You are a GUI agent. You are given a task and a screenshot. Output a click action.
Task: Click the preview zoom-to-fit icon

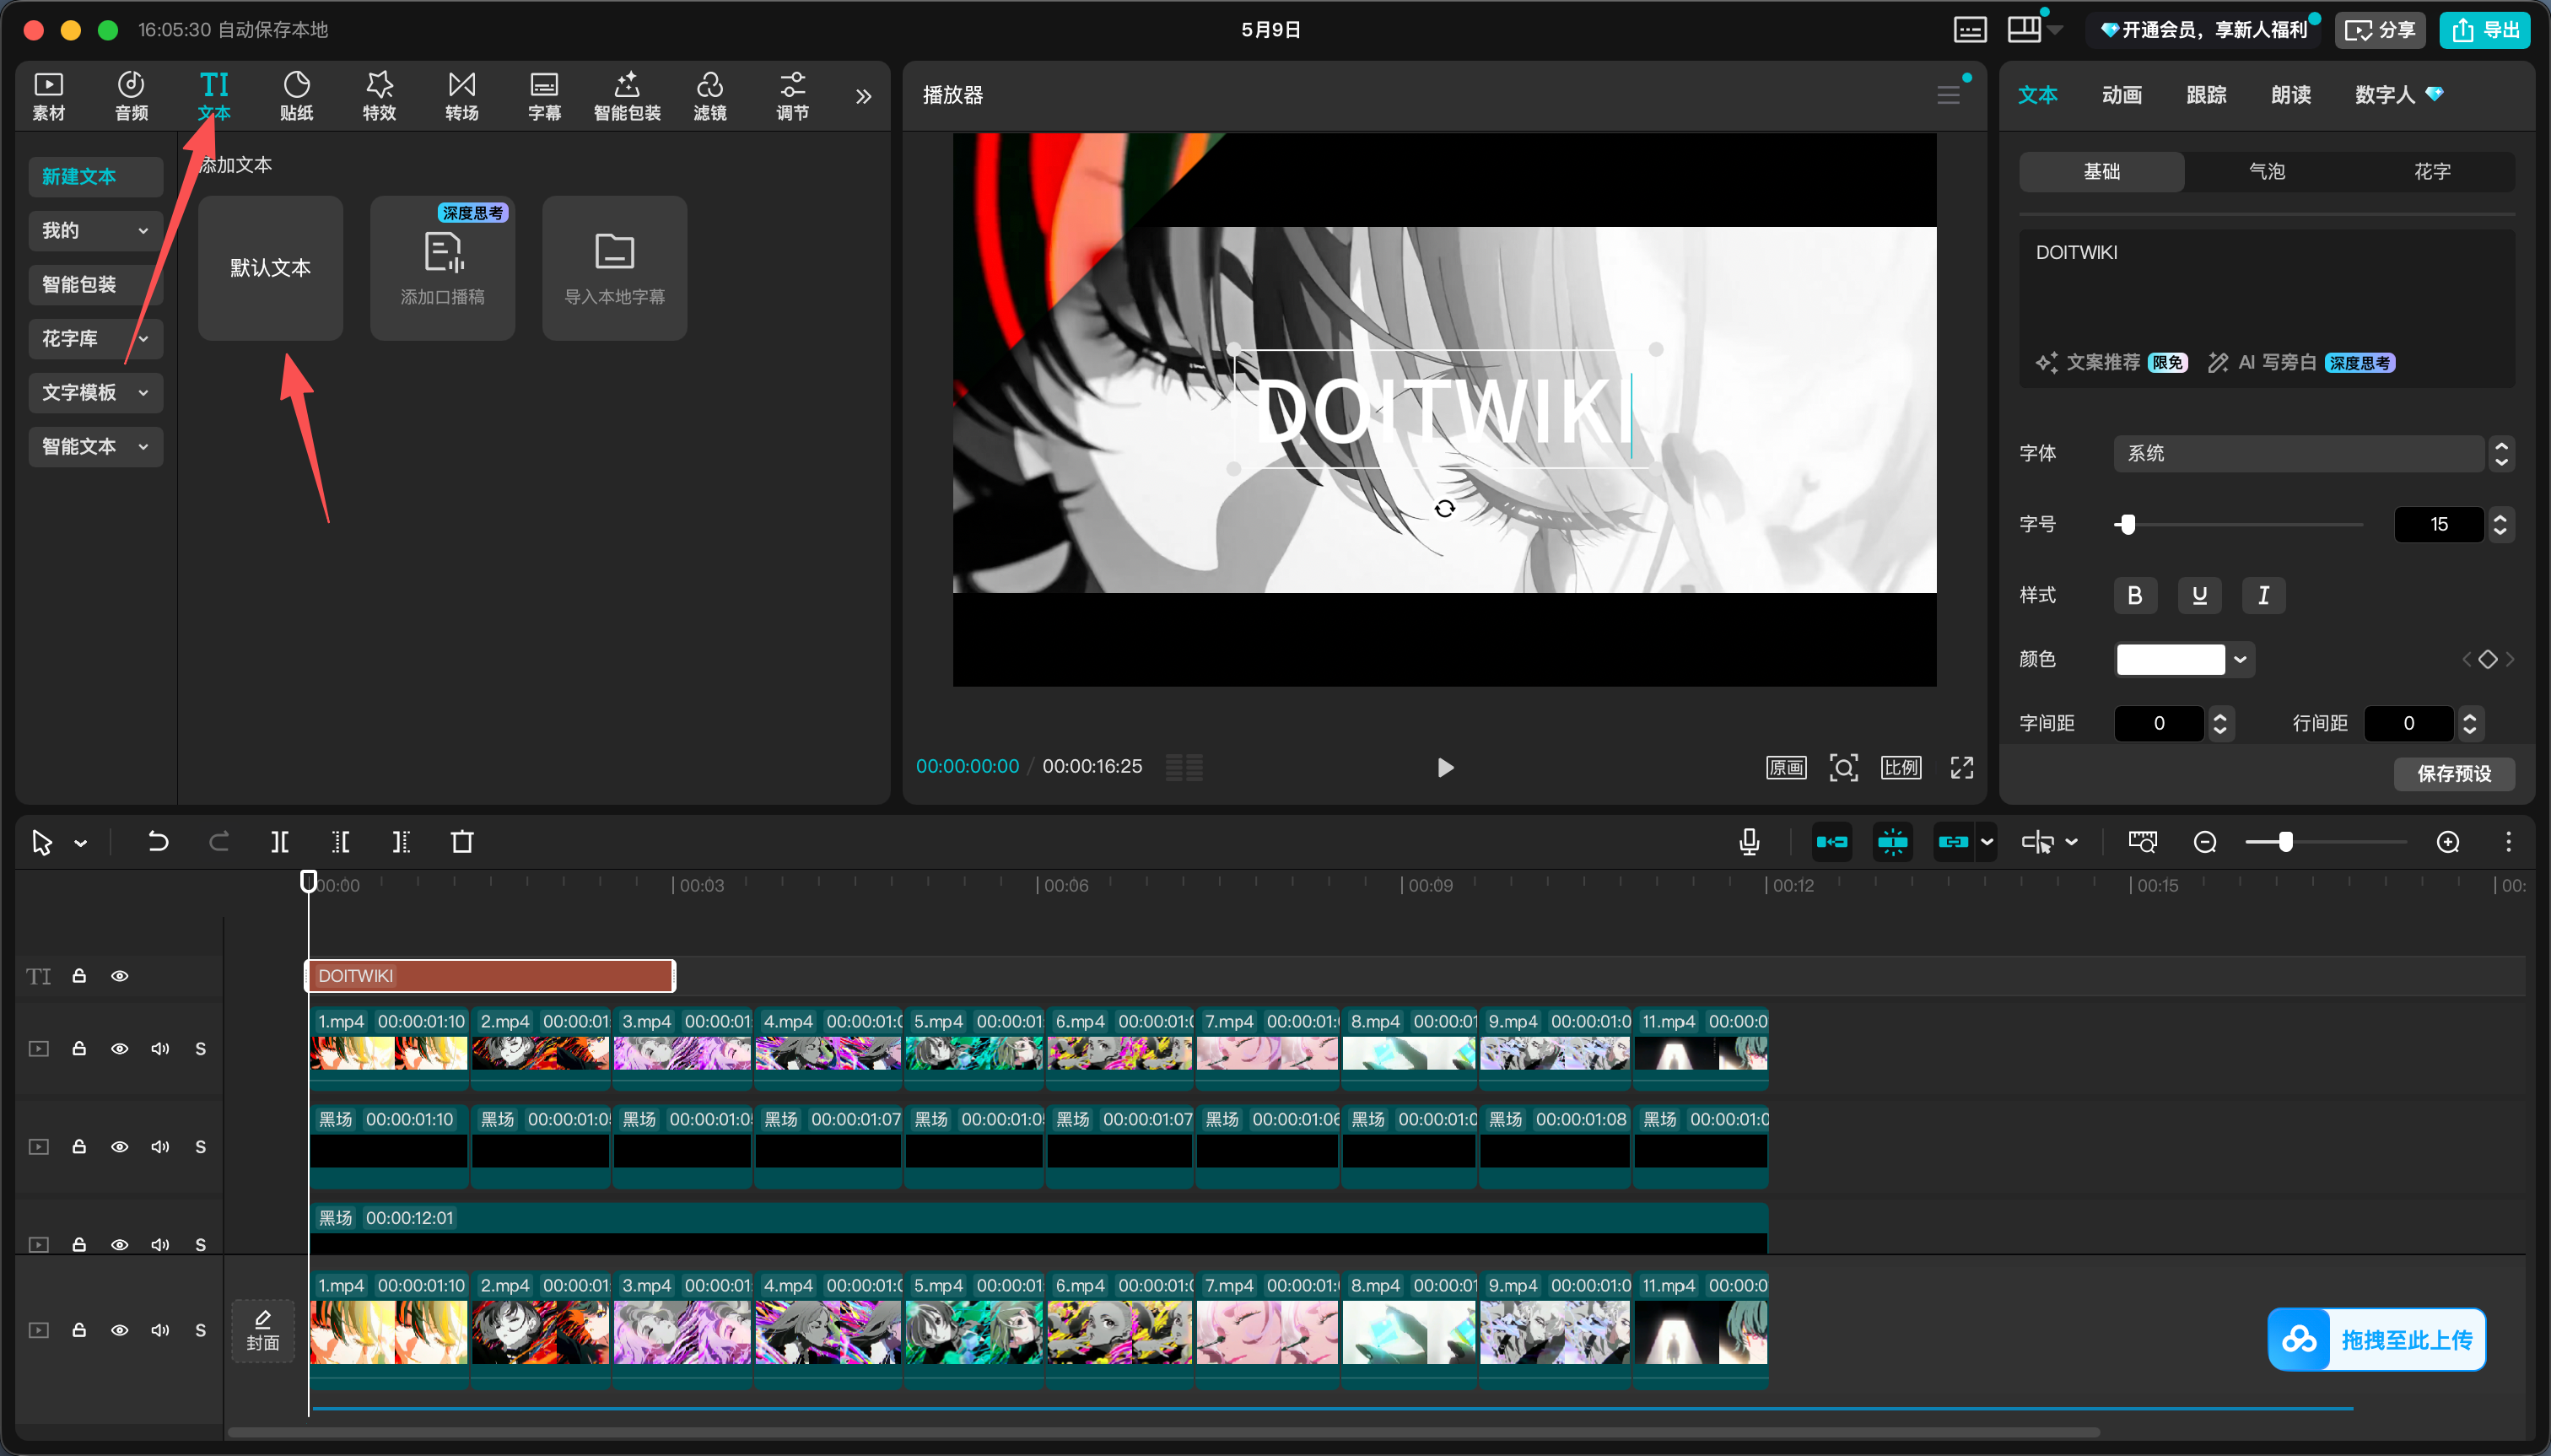(1843, 767)
